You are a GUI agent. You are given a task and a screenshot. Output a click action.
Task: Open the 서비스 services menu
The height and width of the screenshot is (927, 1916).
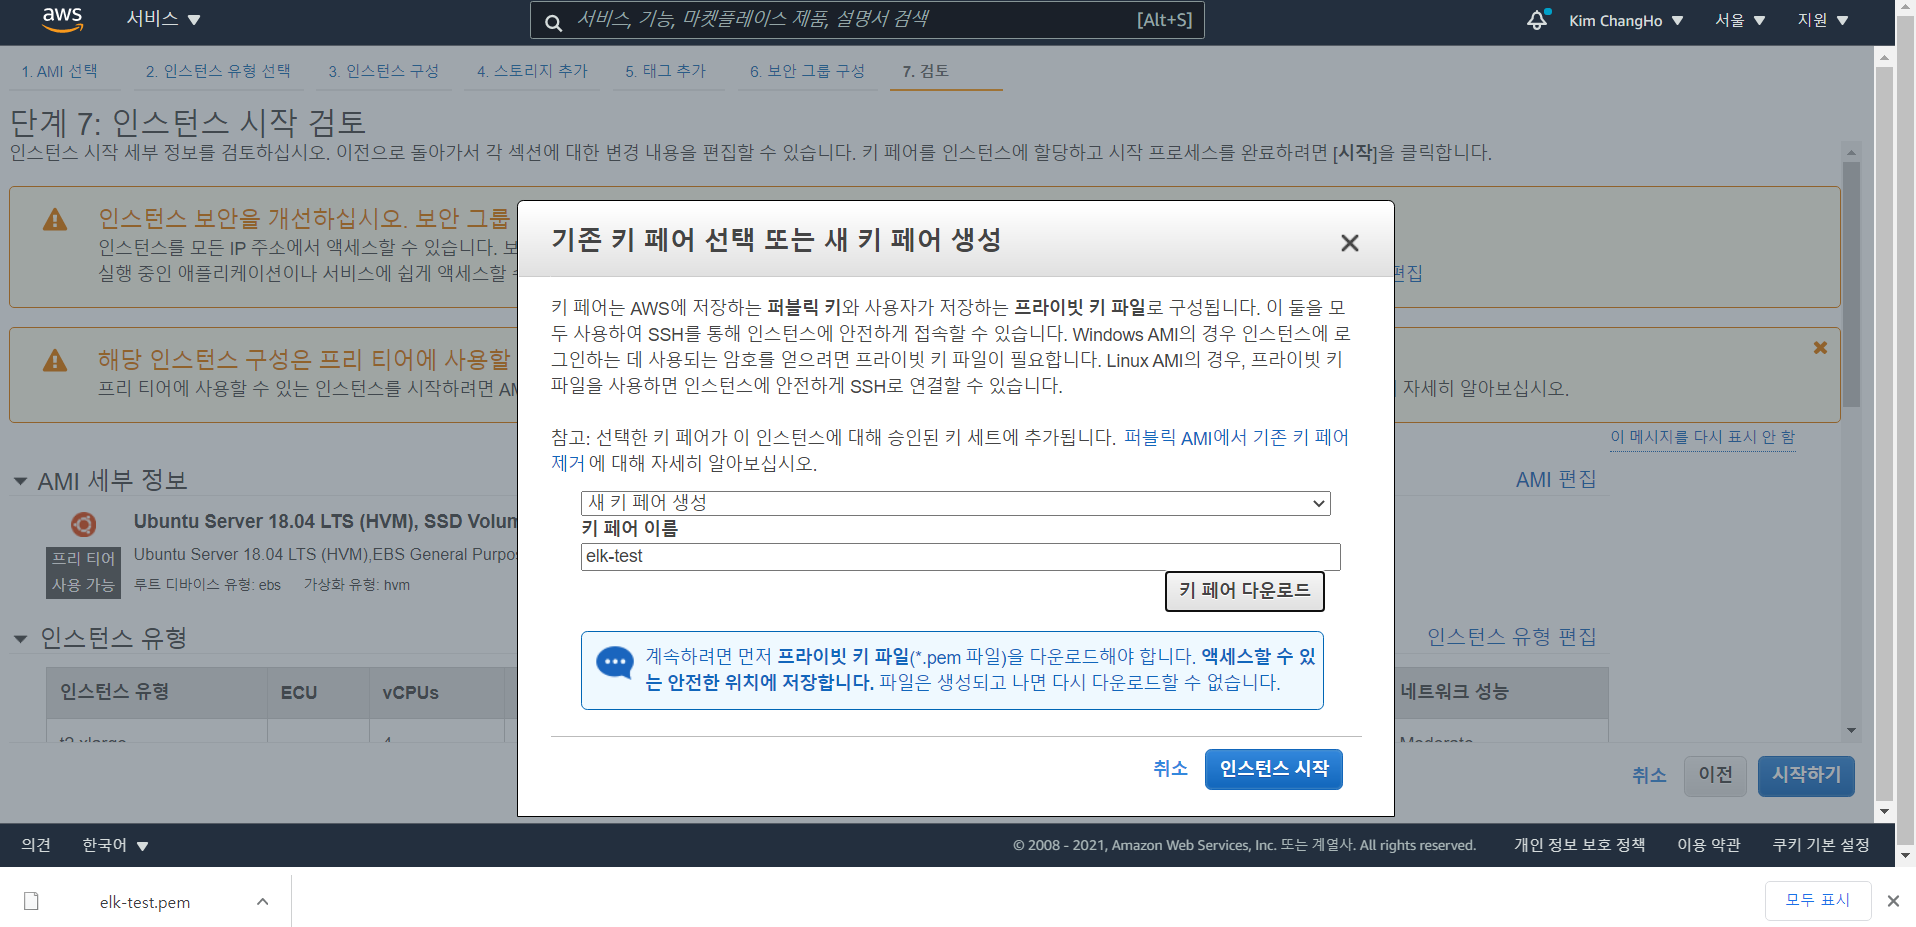tap(163, 19)
